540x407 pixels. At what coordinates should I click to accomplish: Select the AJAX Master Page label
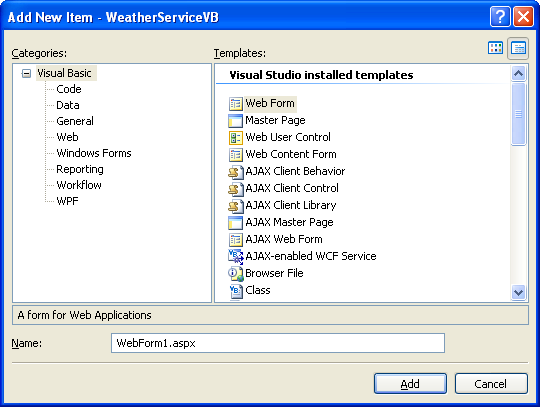click(289, 222)
